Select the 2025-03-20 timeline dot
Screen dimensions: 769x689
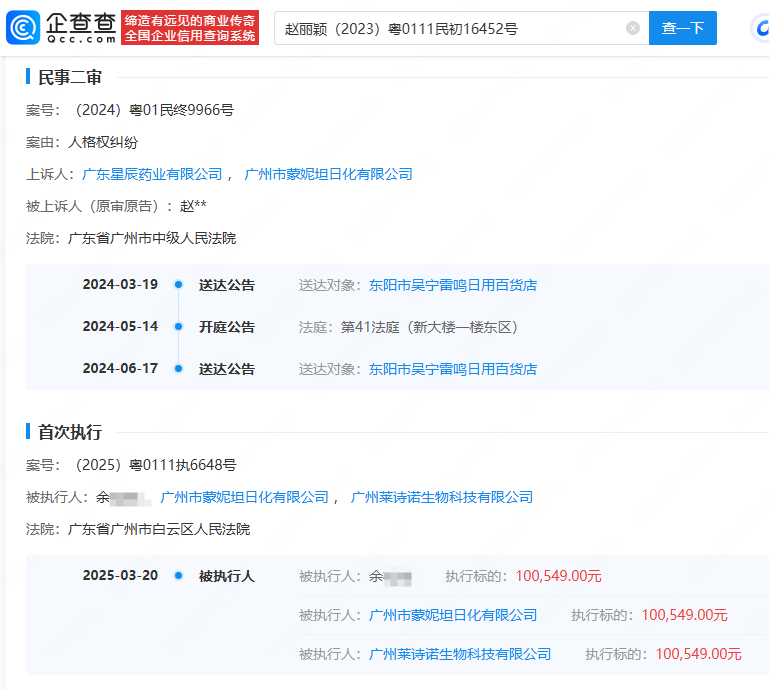(x=179, y=575)
